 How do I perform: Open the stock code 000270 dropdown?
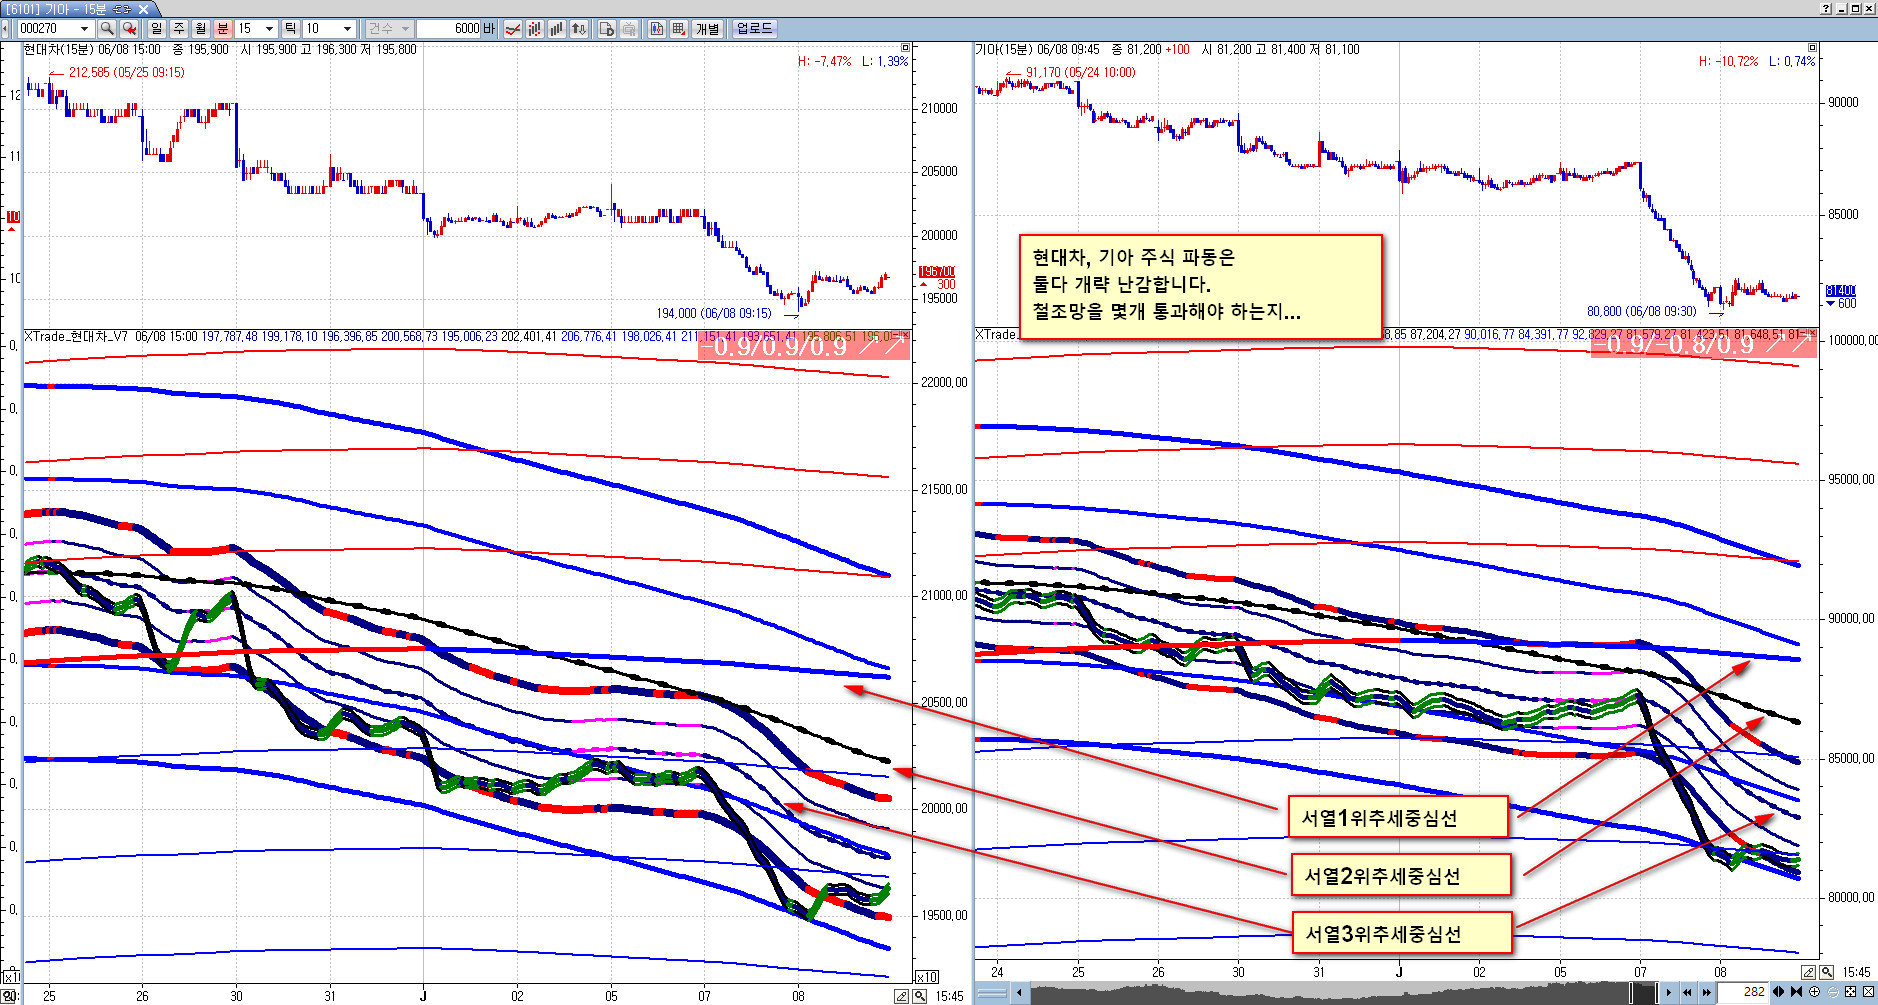tap(84, 29)
